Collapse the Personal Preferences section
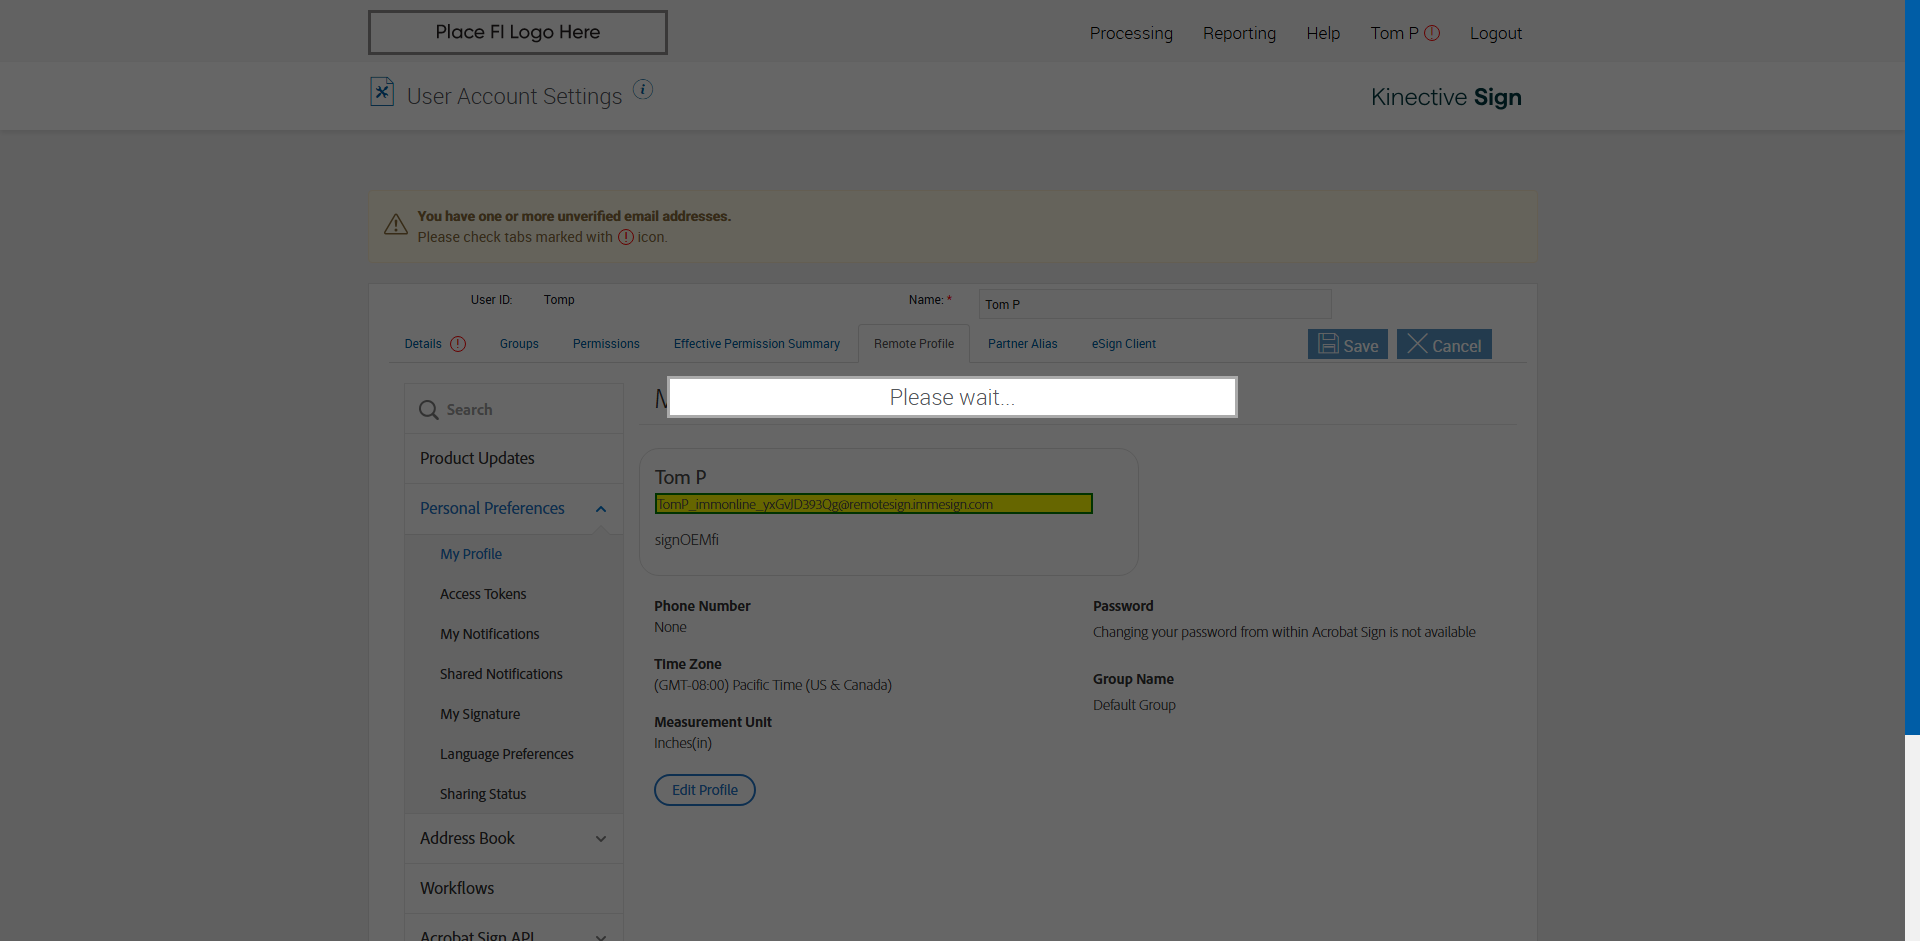Image resolution: width=1920 pixels, height=941 pixels. point(601,509)
